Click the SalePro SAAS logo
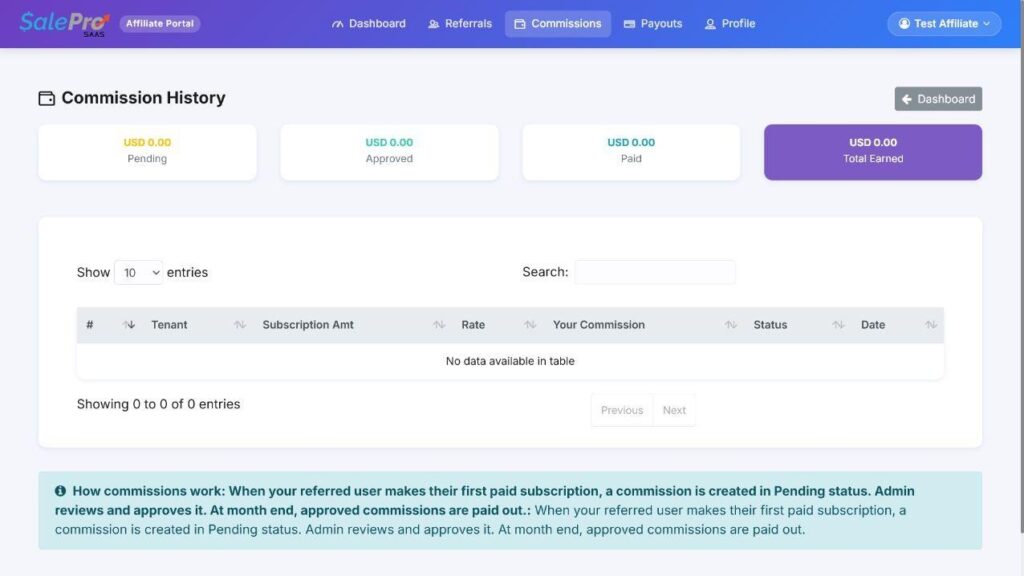Viewport: 1024px width, 576px height. 64,24
